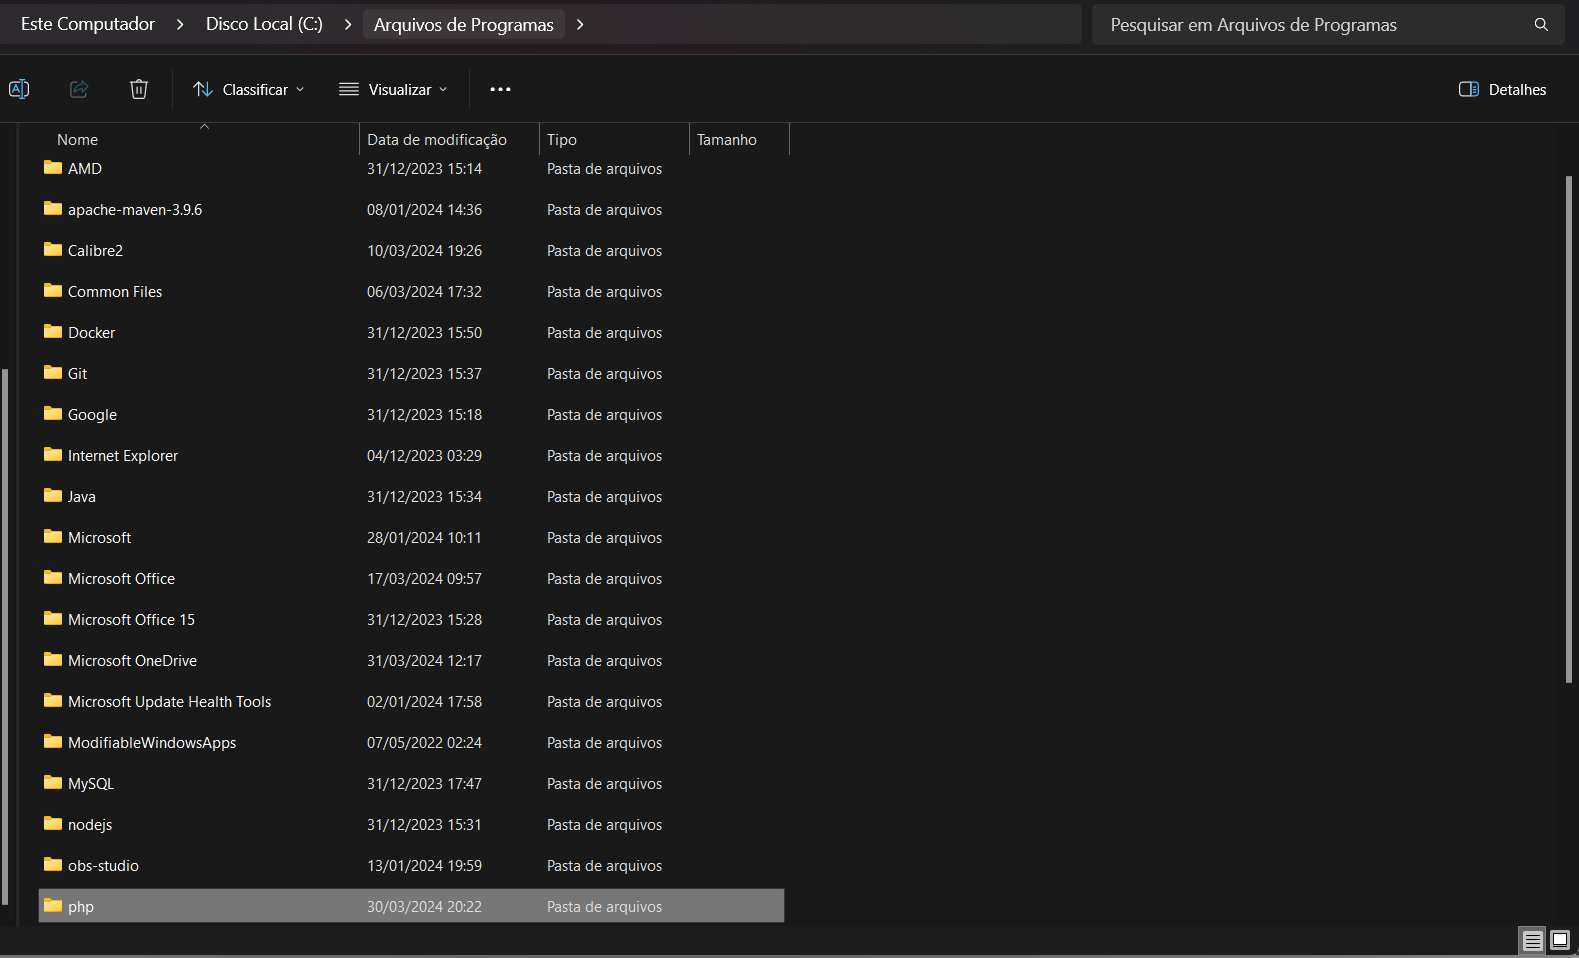Click the file list vertical scrollbar

(x=1569, y=429)
